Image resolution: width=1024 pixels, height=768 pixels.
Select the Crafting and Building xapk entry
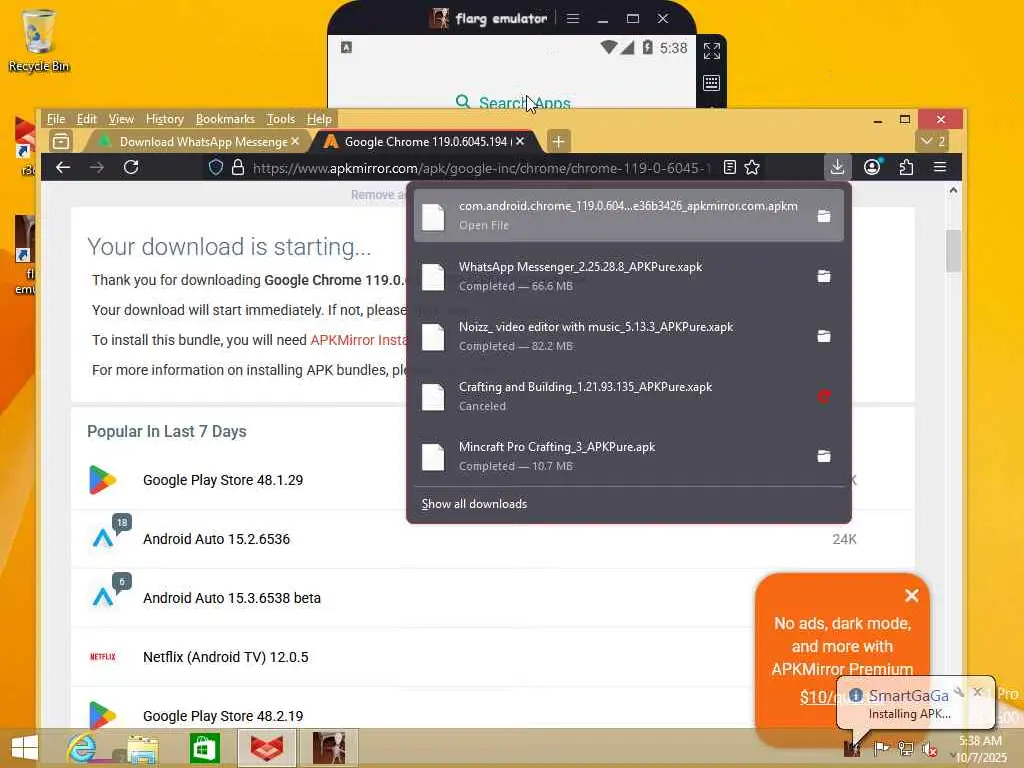click(x=628, y=396)
